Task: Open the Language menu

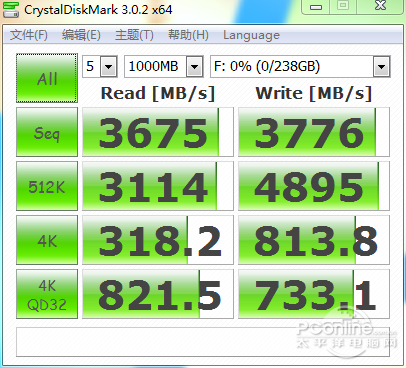Action: [251, 35]
